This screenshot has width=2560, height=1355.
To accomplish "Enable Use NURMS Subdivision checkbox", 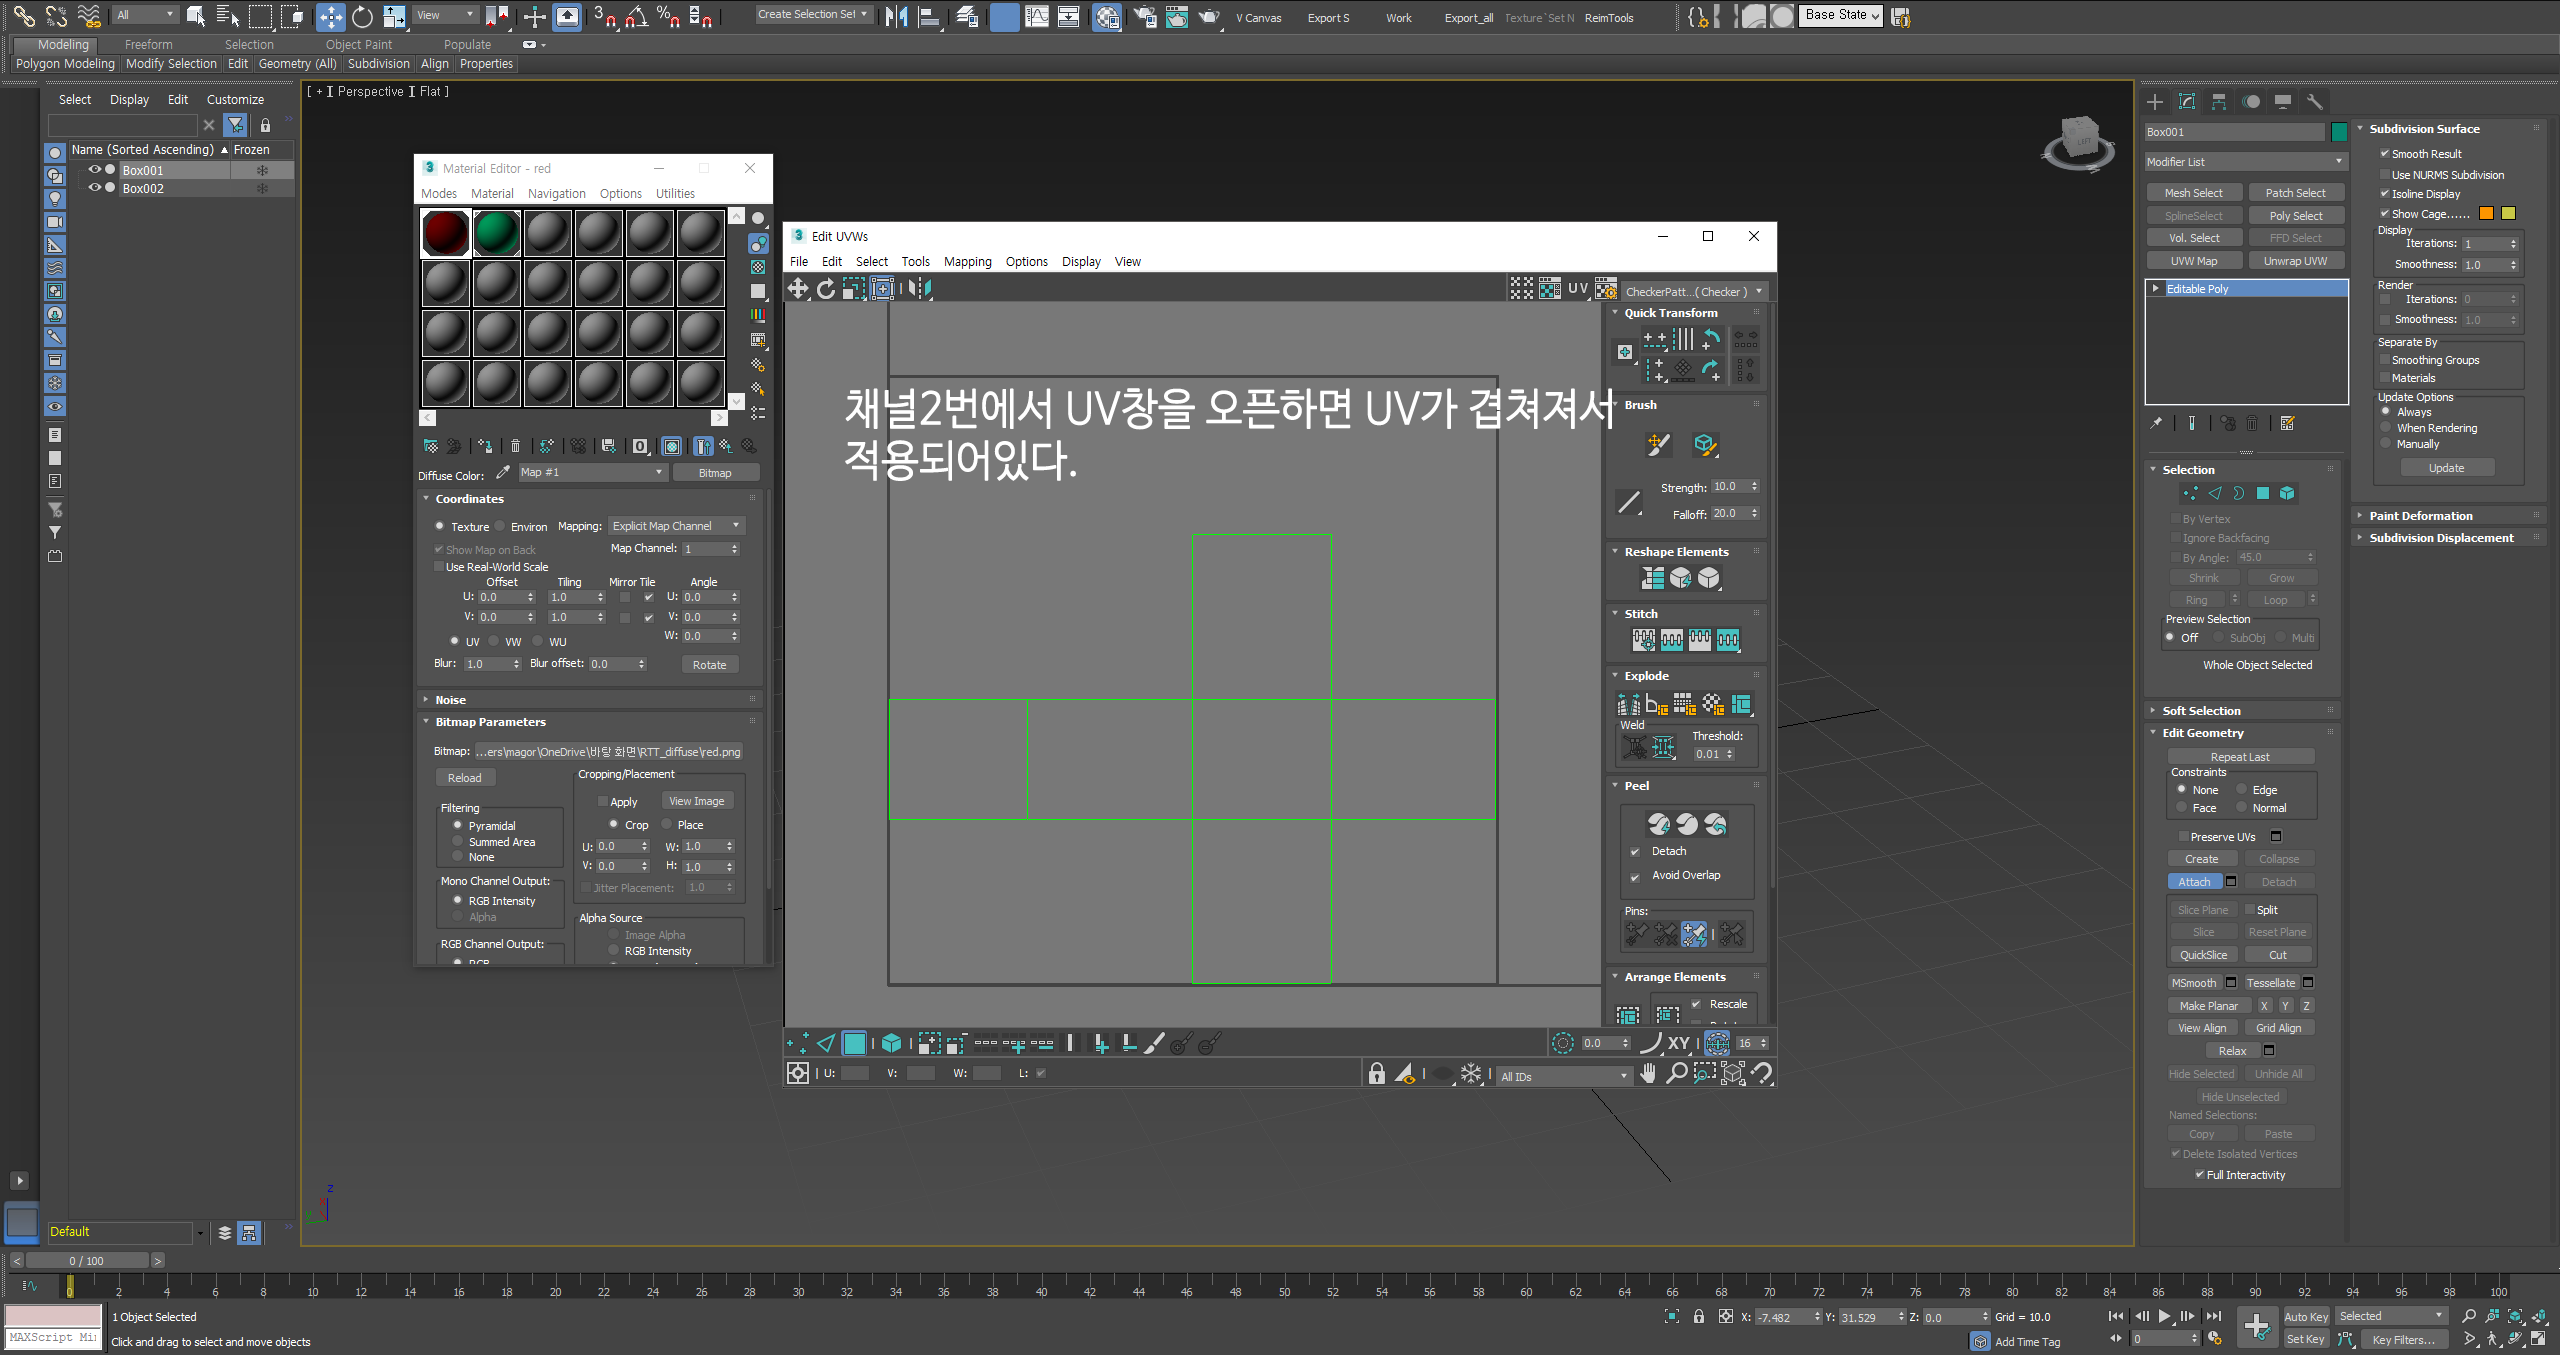I will pos(2385,175).
